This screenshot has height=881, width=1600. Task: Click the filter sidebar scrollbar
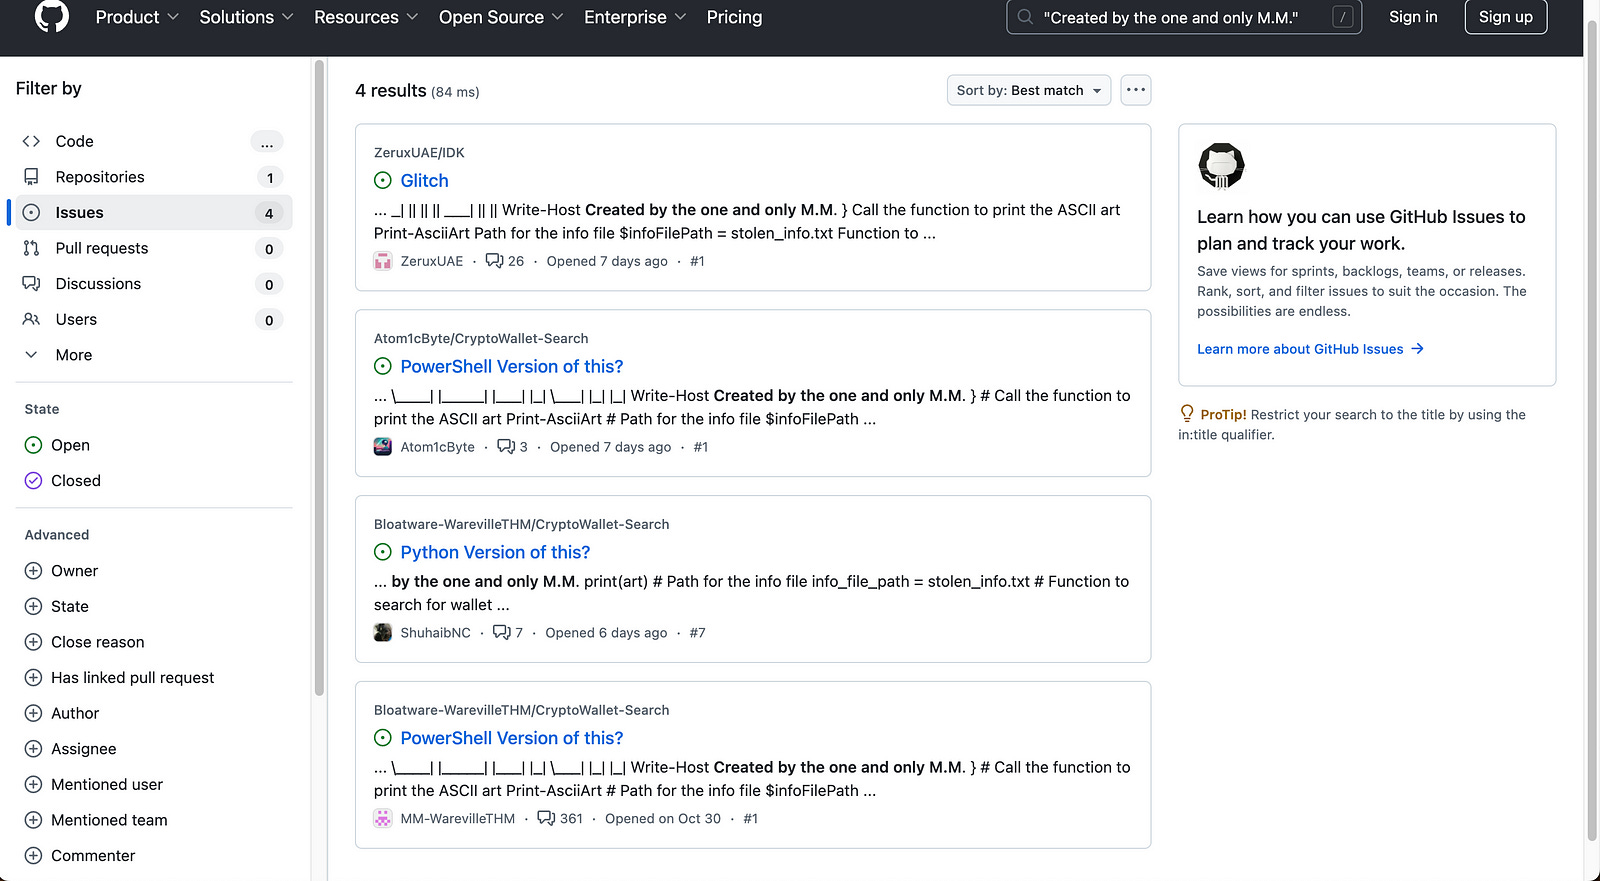tap(319, 378)
